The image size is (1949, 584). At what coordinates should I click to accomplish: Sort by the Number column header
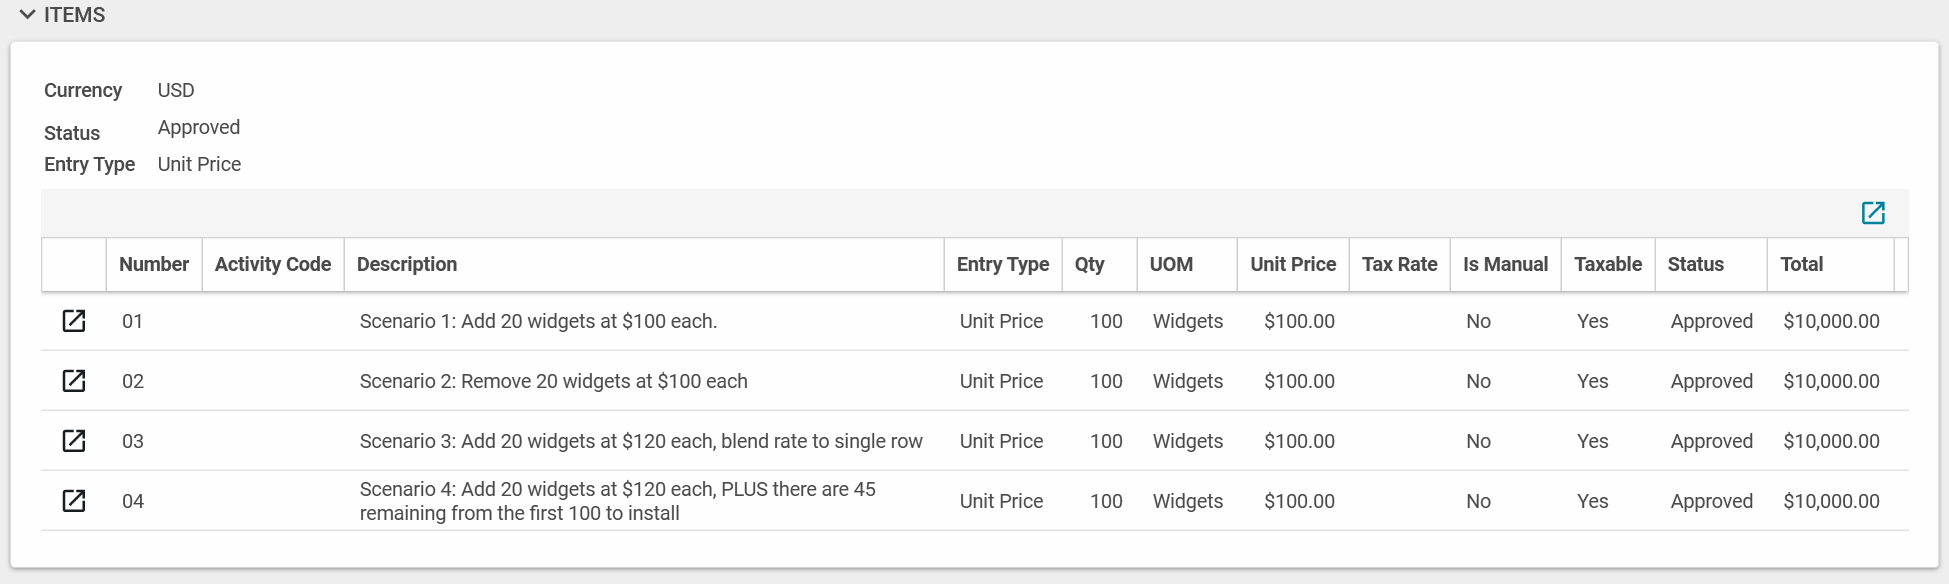click(x=153, y=264)
